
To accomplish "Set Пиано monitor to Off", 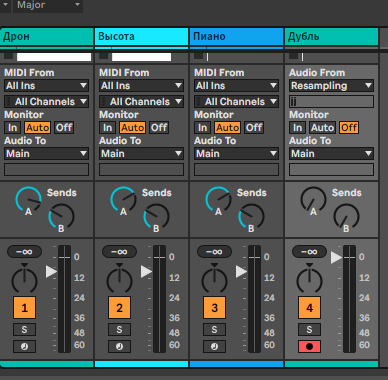I will pos(254,127).
